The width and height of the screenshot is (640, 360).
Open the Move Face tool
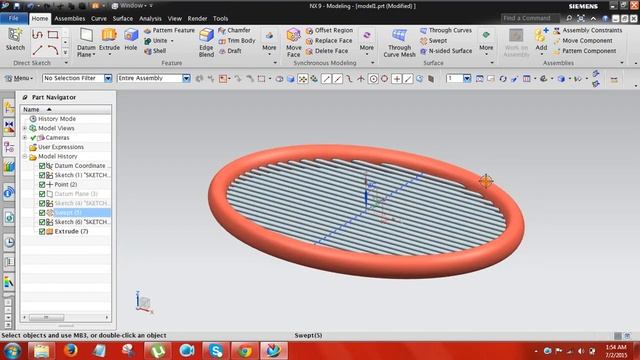293,42
